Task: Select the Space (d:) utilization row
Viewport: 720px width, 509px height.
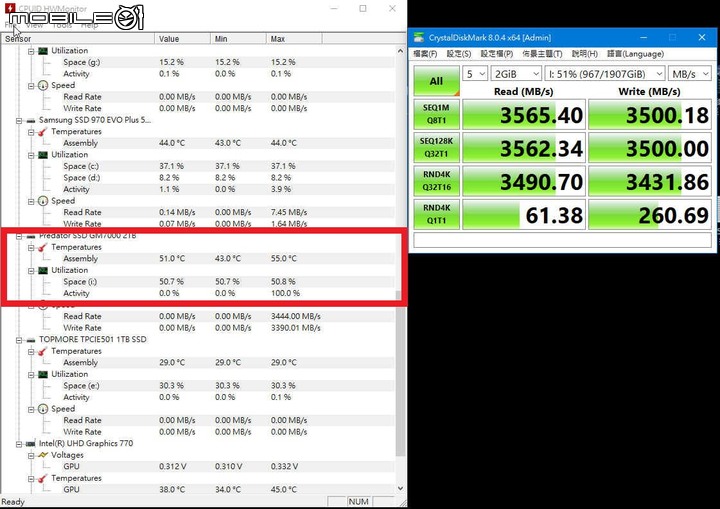Action: [197, 178]
